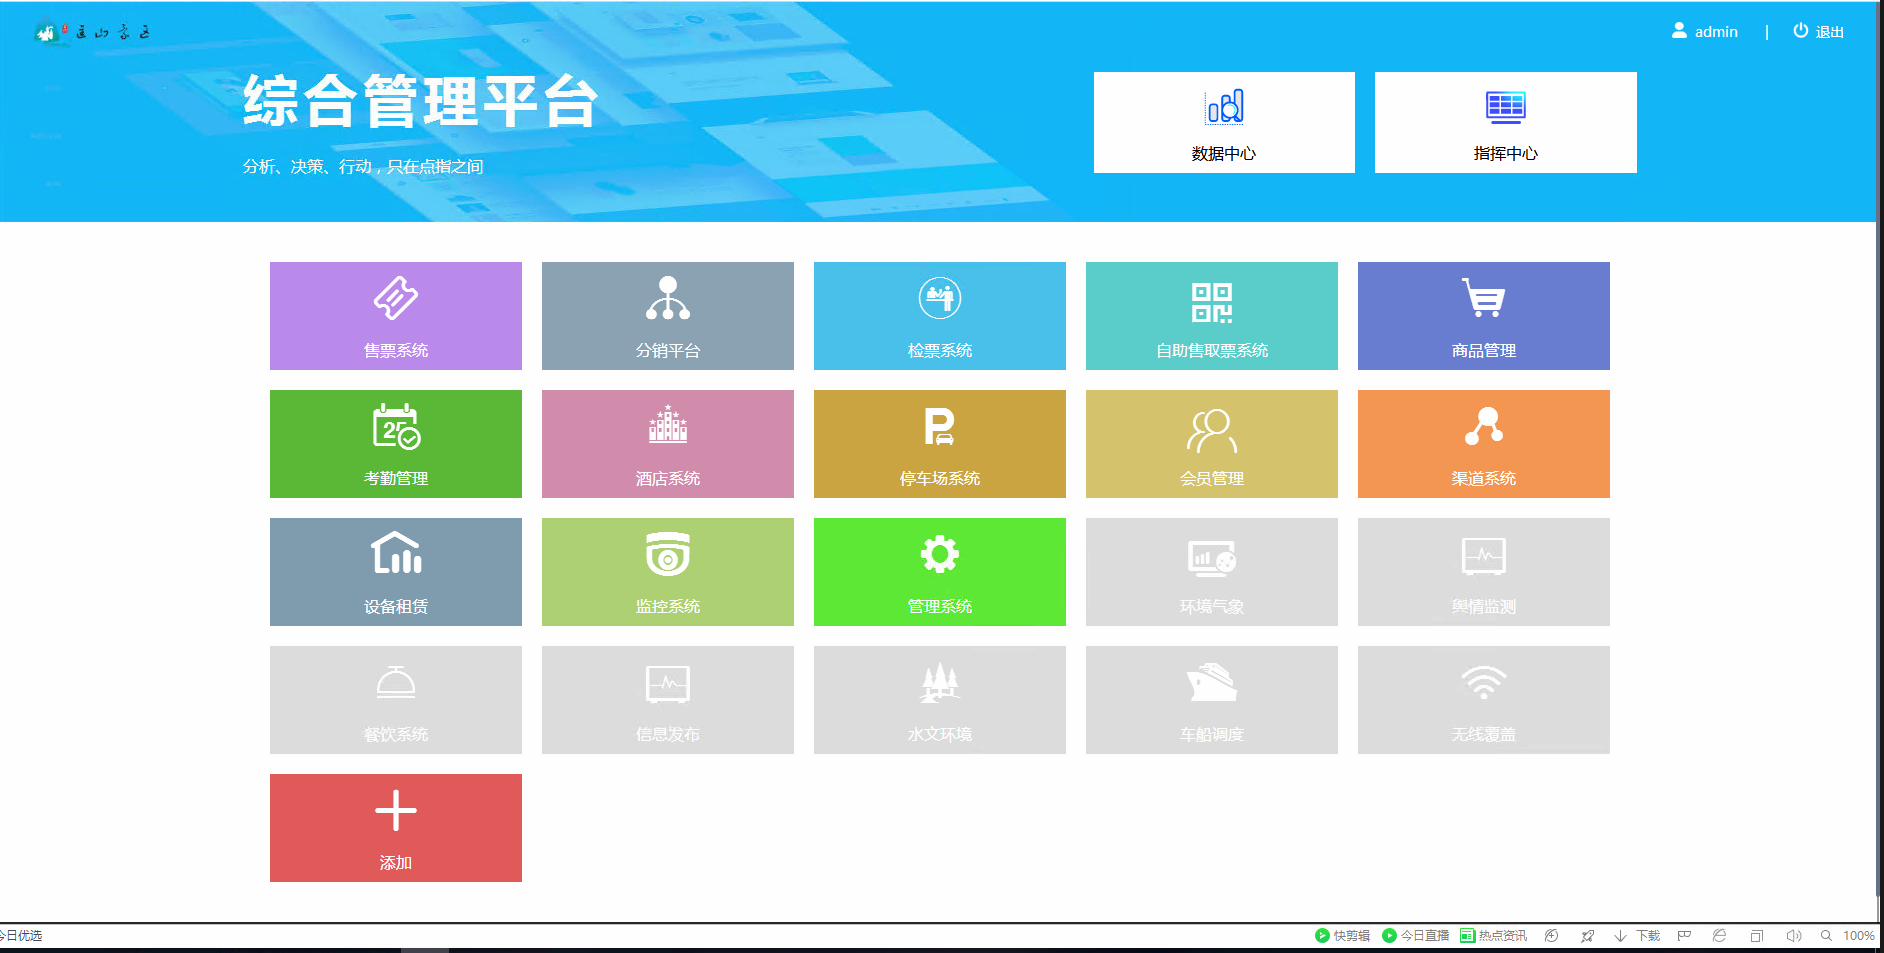1884x953 pixels.
Task: Click the red 添加 add tile
Action: point(394,827)
